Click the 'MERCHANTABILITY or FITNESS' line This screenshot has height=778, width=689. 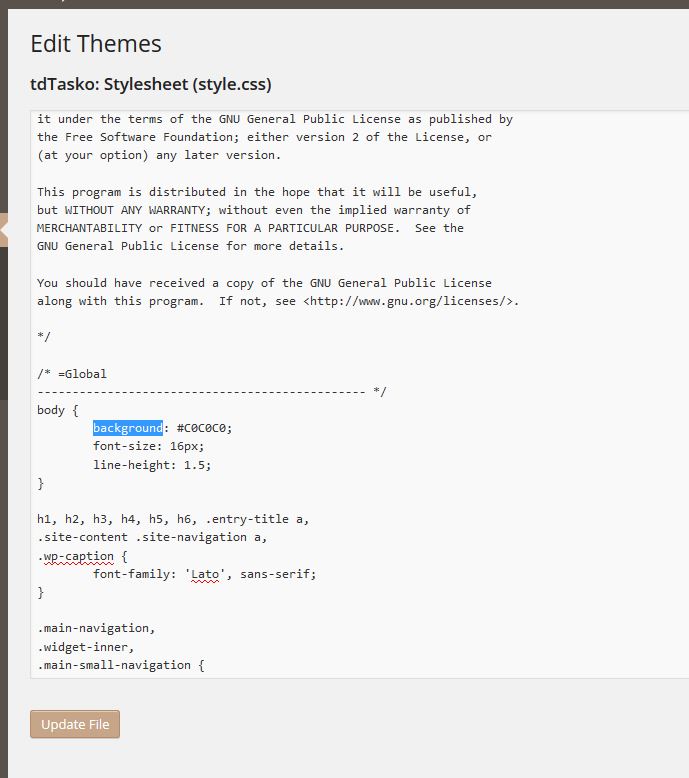[251, 228]
